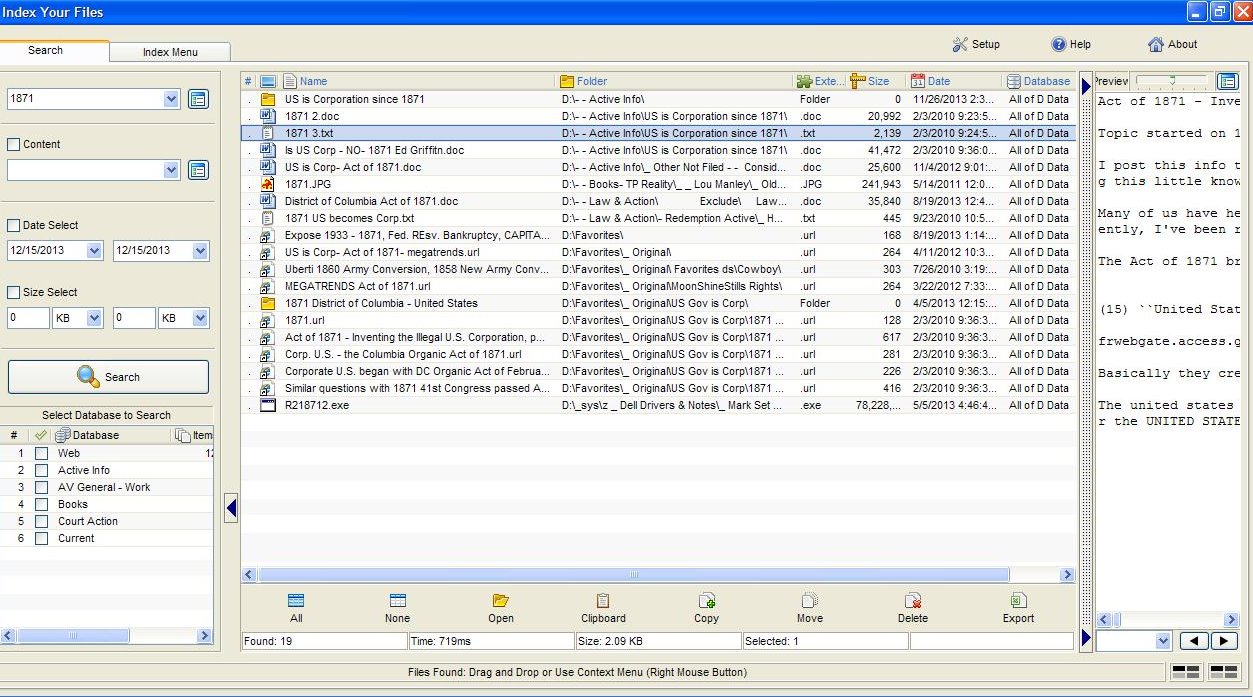The width and height of the screenshot is (1253, 697).
Task: Check the AV General - Work checkbox
Action: [41, 487]
